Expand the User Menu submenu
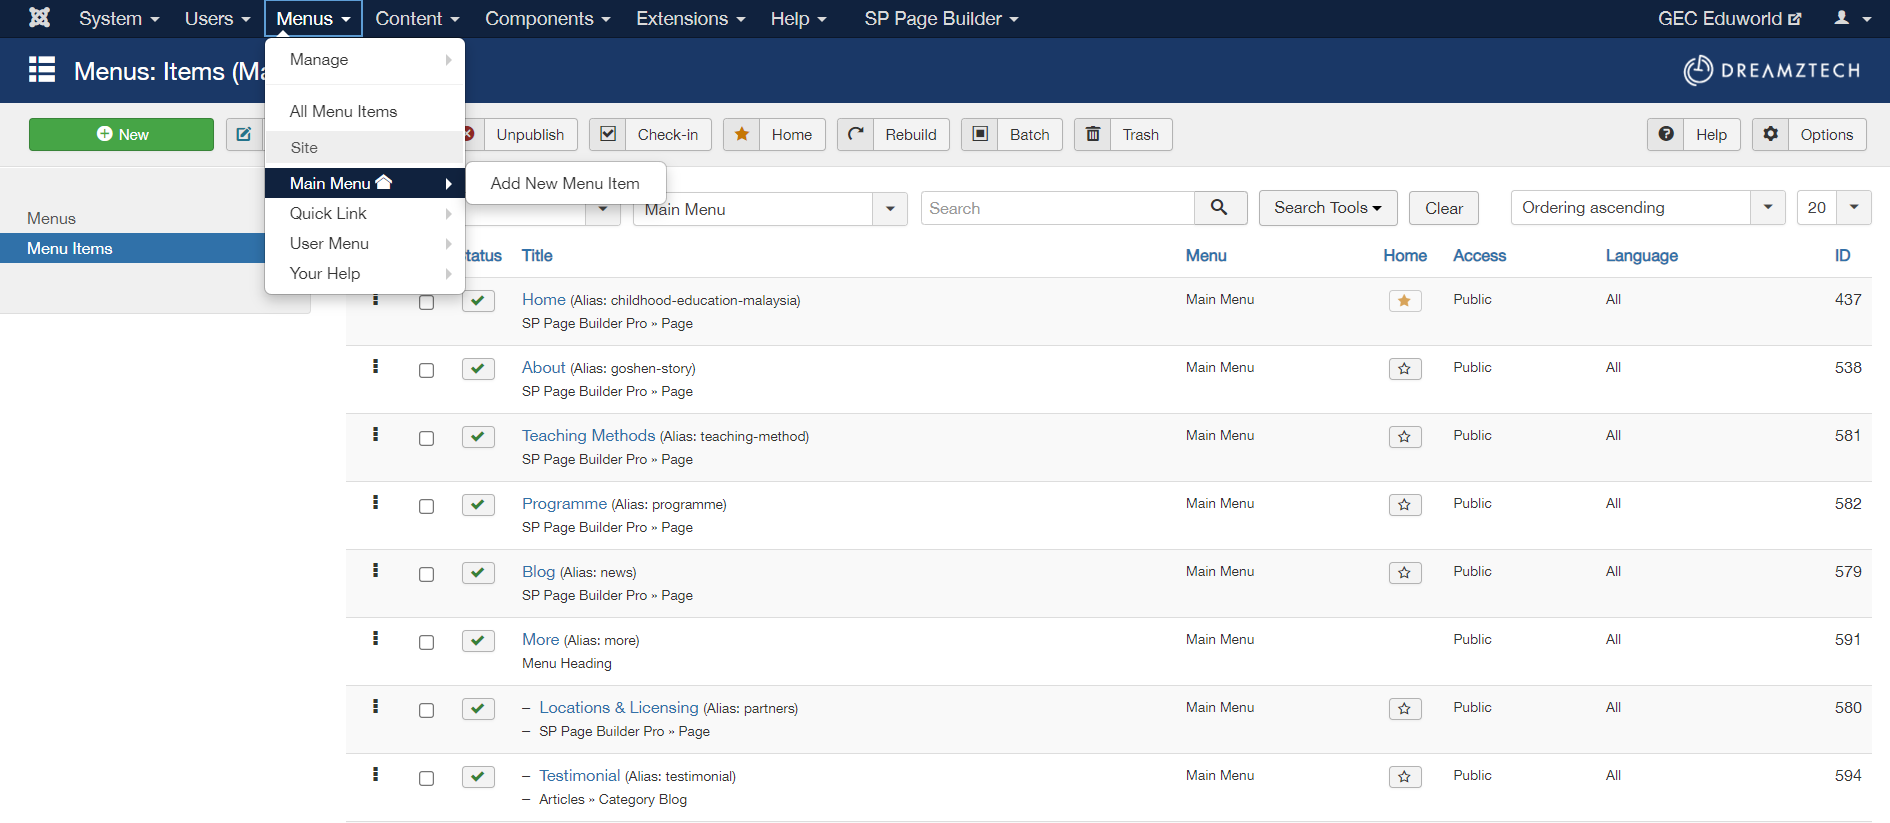The width and height of the screenshot is (1890, 823). (x=365, y=243)
